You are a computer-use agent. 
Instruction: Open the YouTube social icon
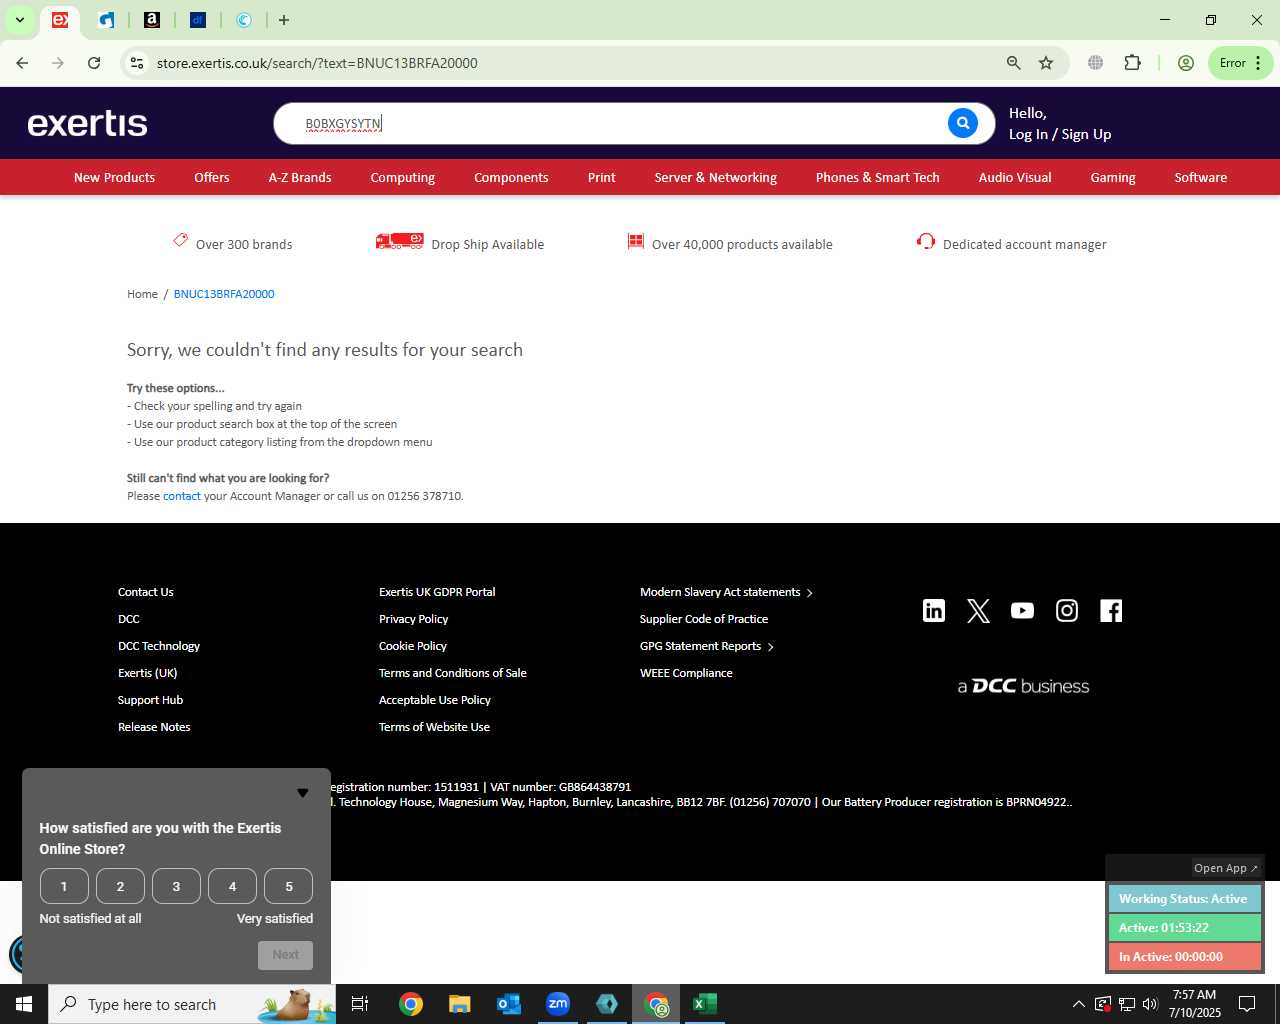tap(1022, 610)
